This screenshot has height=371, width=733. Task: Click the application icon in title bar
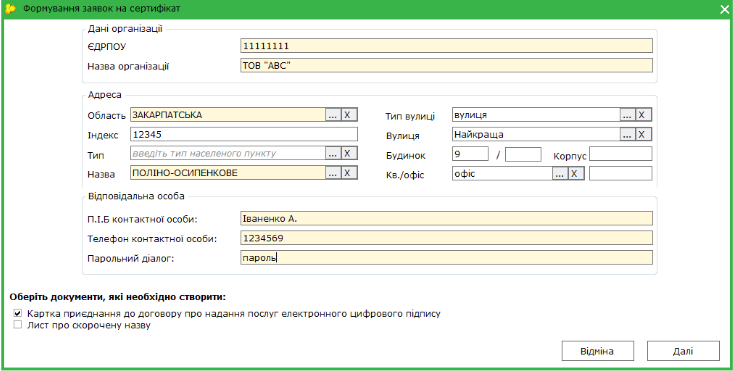10,8
